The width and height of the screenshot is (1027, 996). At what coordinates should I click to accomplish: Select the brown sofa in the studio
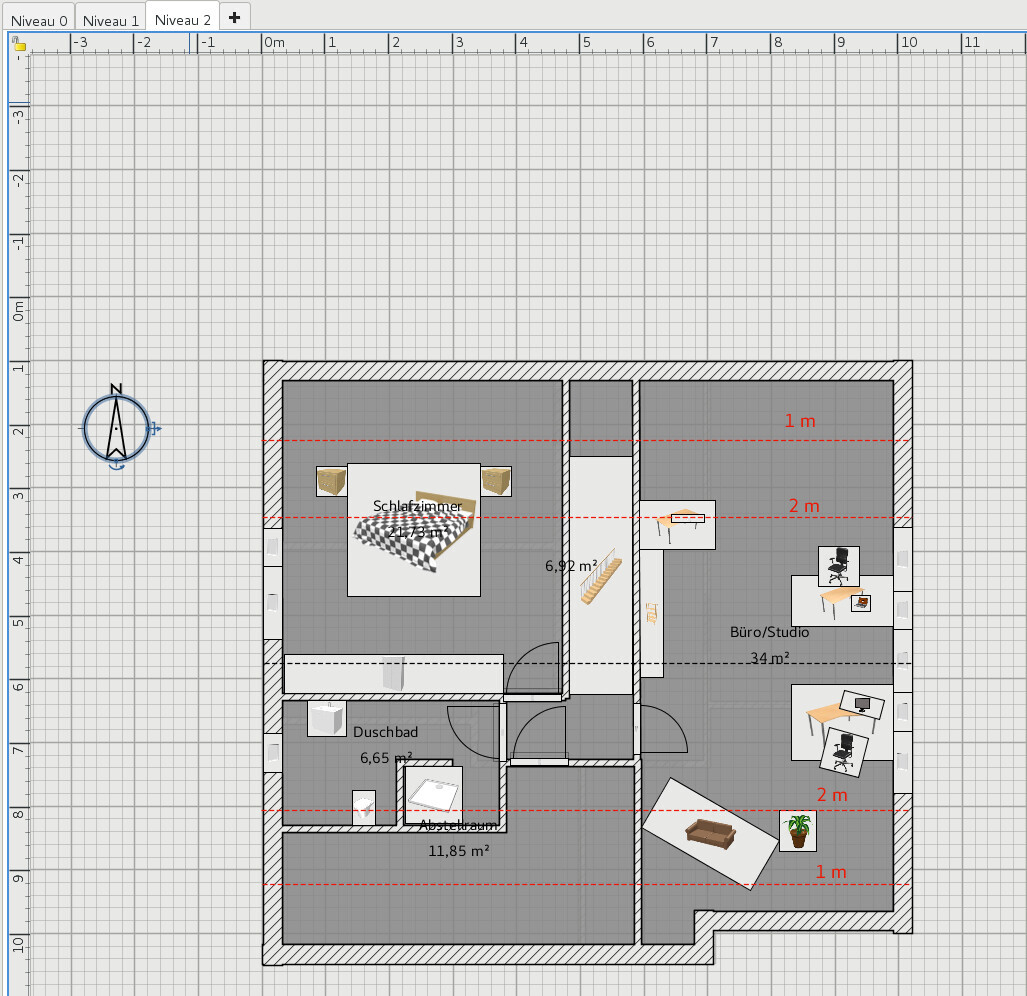coord(709,832)
